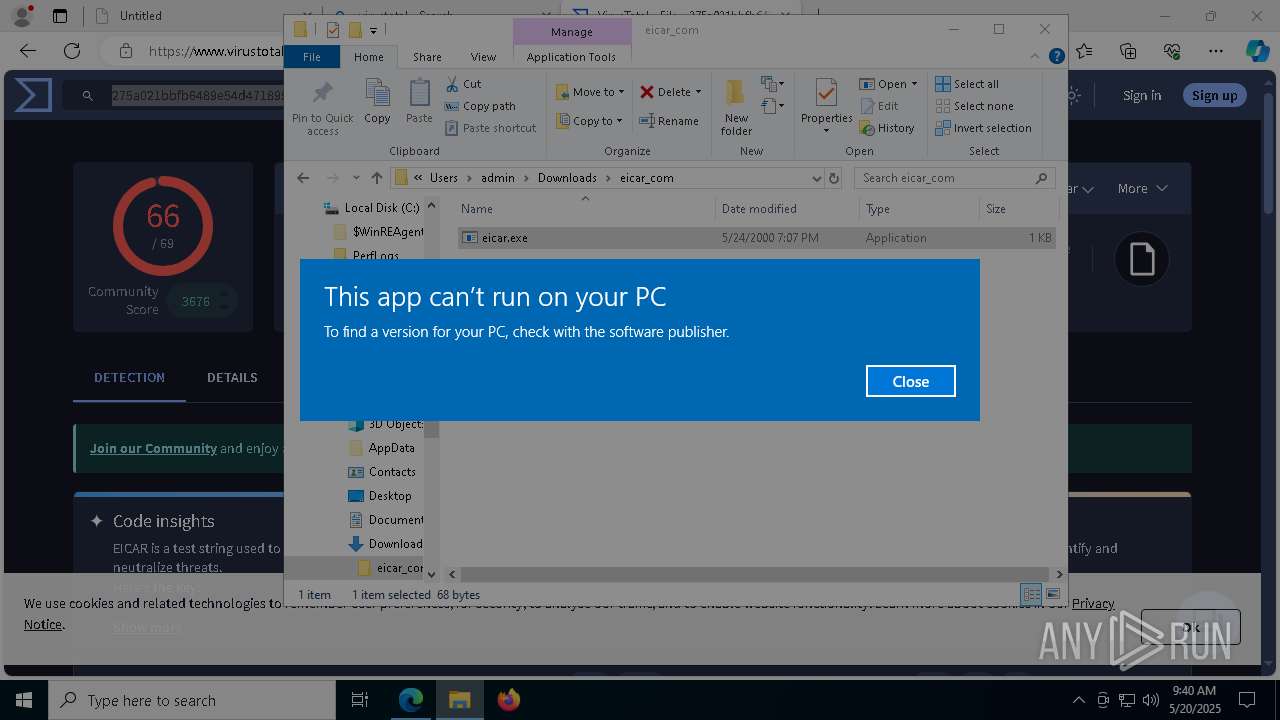Click the Rename command
Viewport: 1280px width, 720px height.
(670, 121)
